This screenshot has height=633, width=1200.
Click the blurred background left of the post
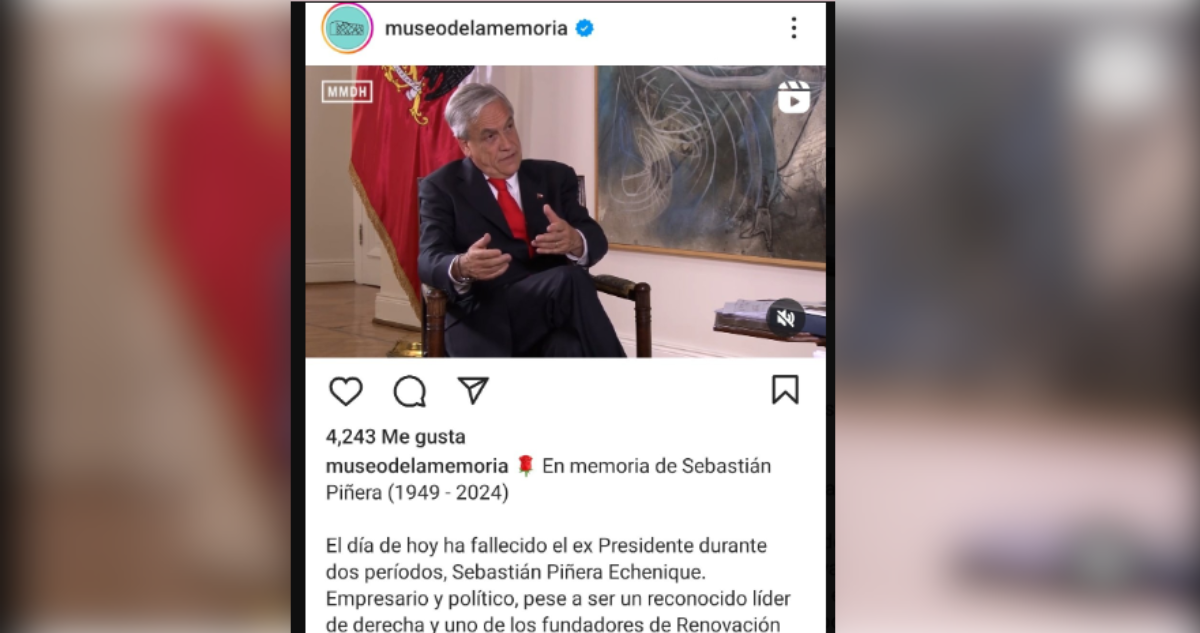click(x=145, y=316)
